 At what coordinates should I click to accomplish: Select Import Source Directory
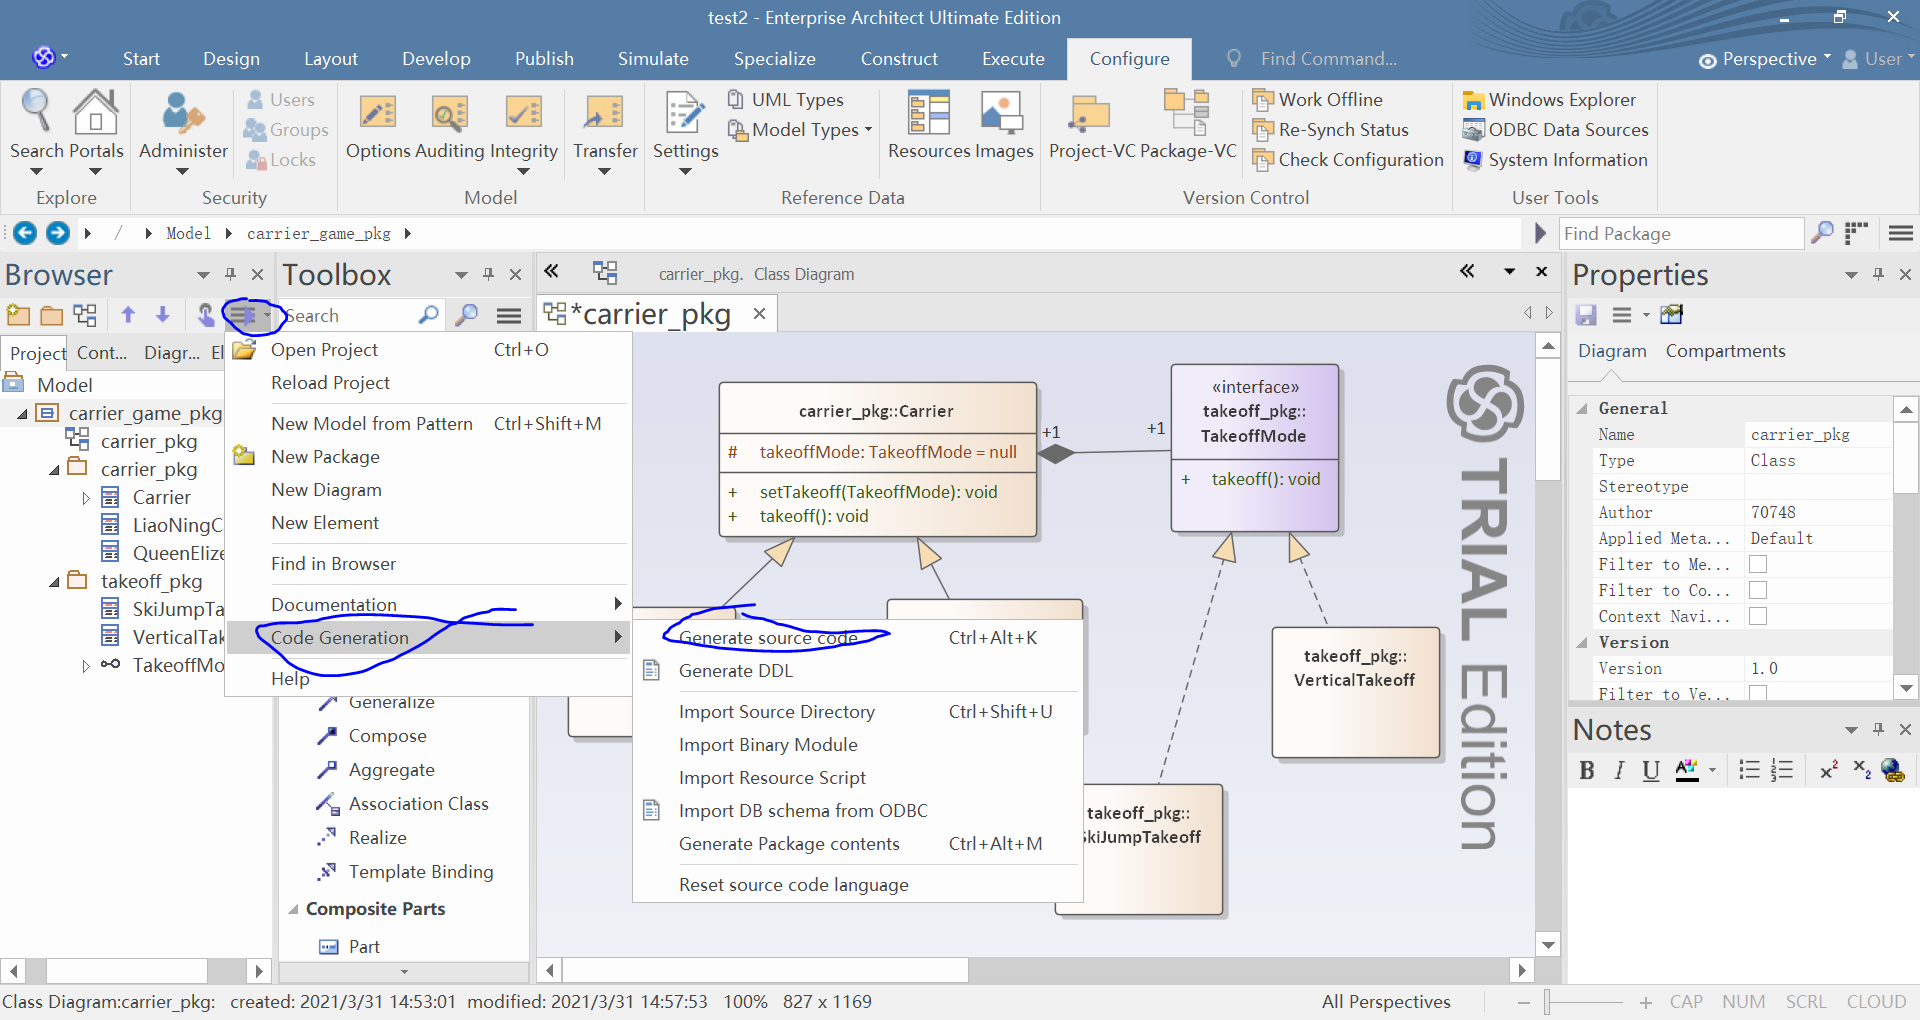coord(858,711)
